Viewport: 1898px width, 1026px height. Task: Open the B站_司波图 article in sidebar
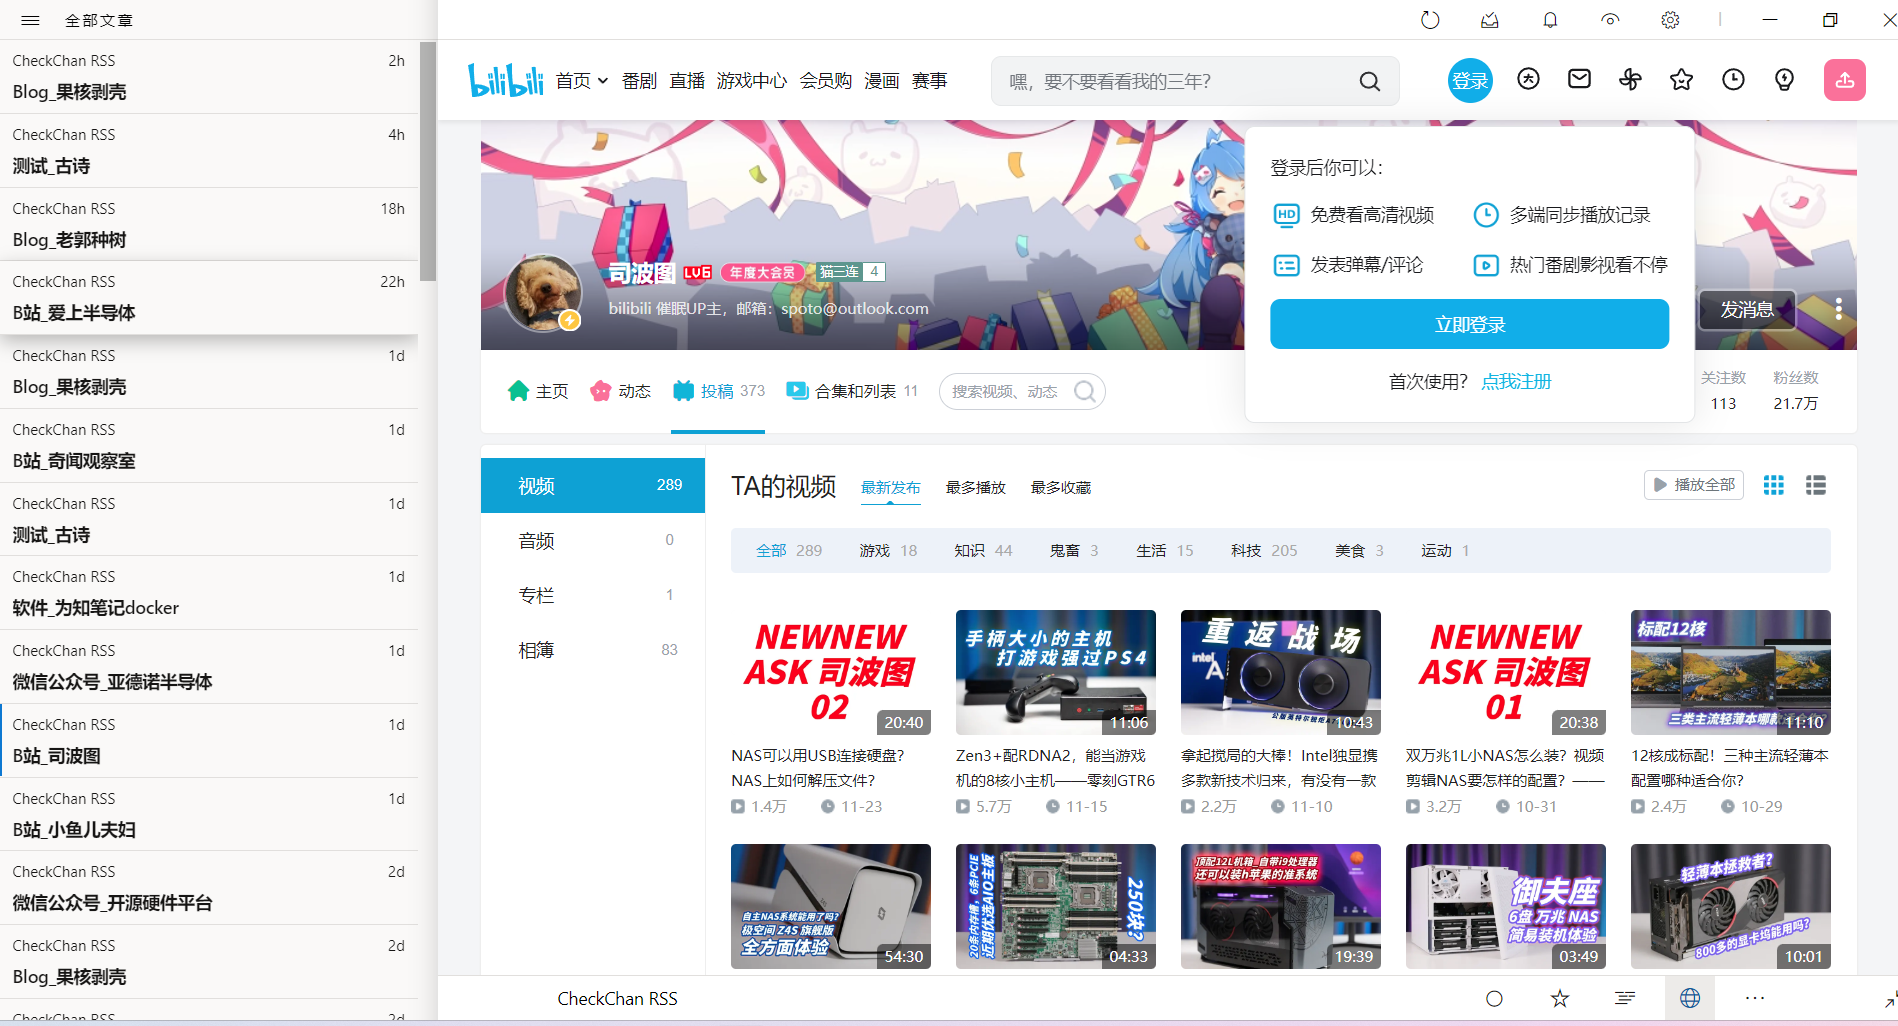coord(209,740)
